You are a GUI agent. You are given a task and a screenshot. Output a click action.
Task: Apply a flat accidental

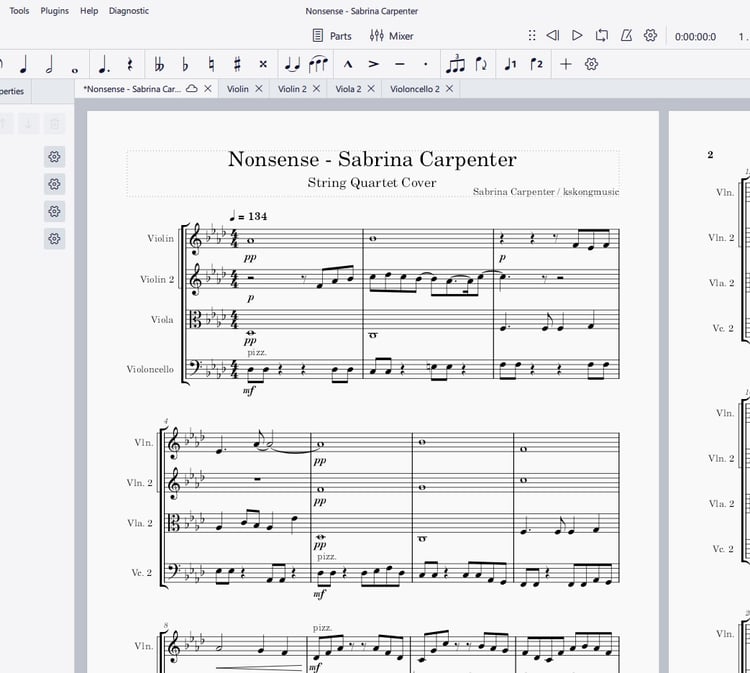186,64
